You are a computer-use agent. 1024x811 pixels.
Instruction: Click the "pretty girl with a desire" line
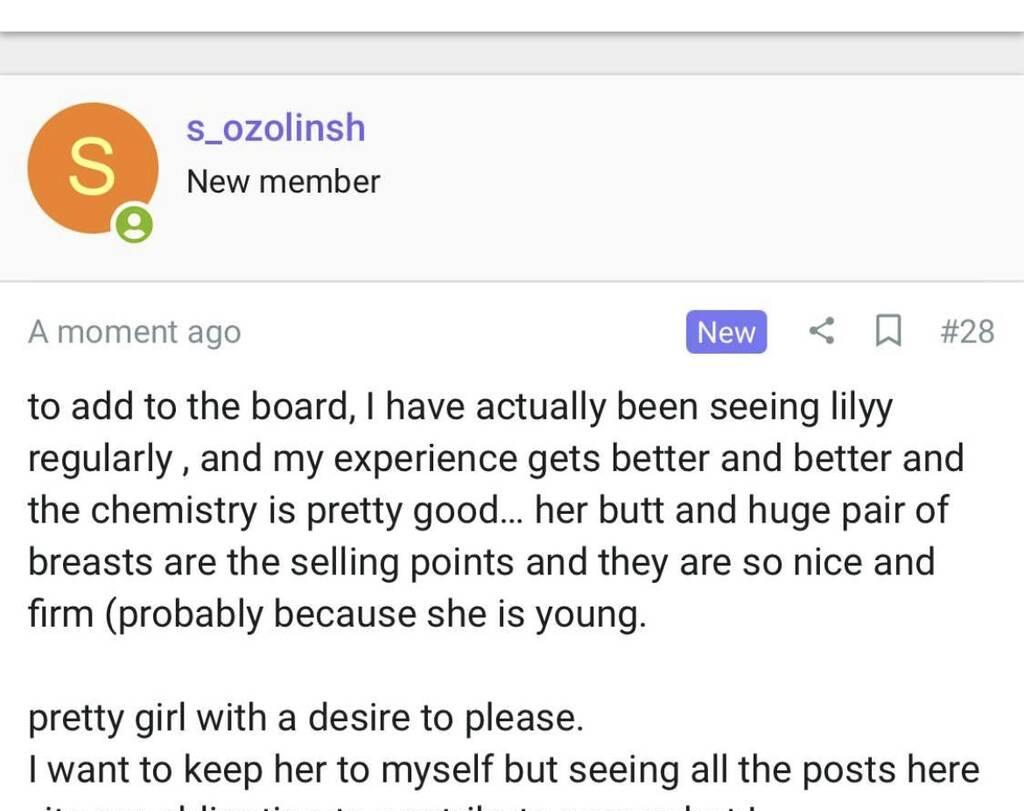coord(305,718)
